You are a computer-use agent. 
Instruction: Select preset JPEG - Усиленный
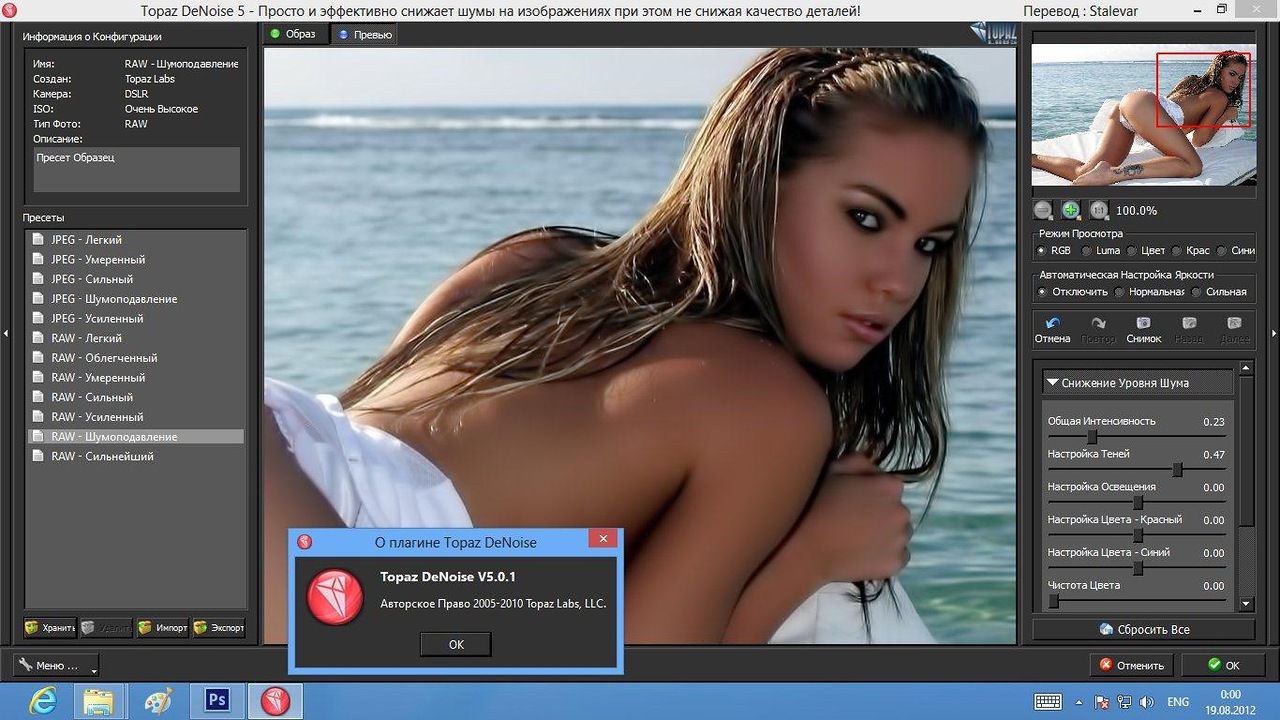point(135,319)
